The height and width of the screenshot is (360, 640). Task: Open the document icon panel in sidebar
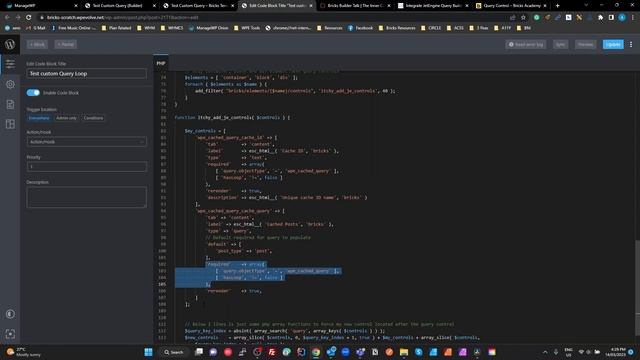pyautogui.click(x=10, y=104)
